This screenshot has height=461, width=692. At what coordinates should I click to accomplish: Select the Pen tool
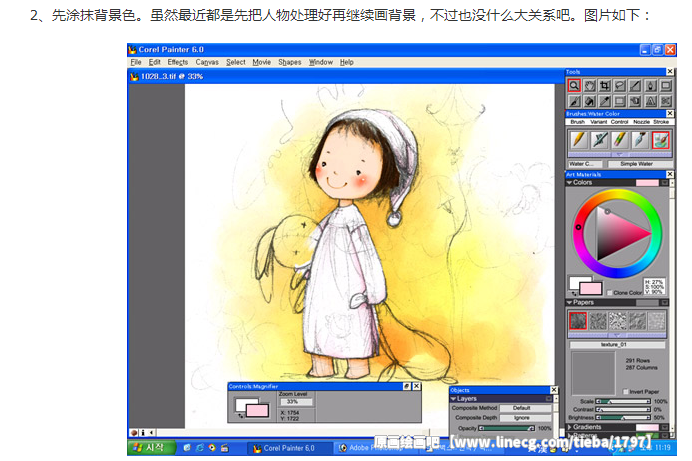click(x=651, y=86)
